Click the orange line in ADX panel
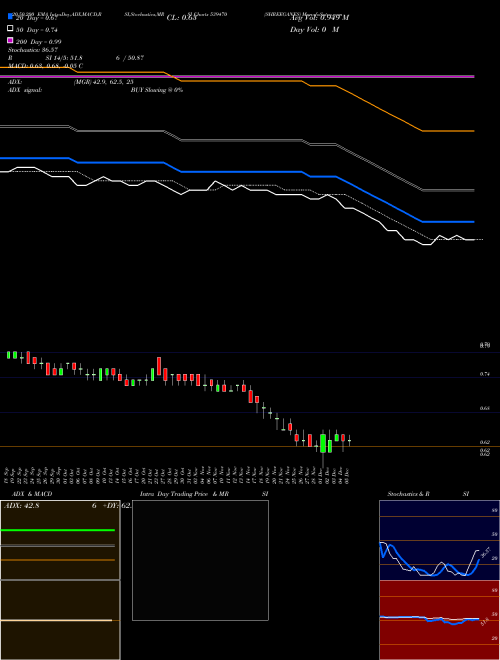This screenshot has width=500, height=660. pyautogui.click(x=58, y=560)
